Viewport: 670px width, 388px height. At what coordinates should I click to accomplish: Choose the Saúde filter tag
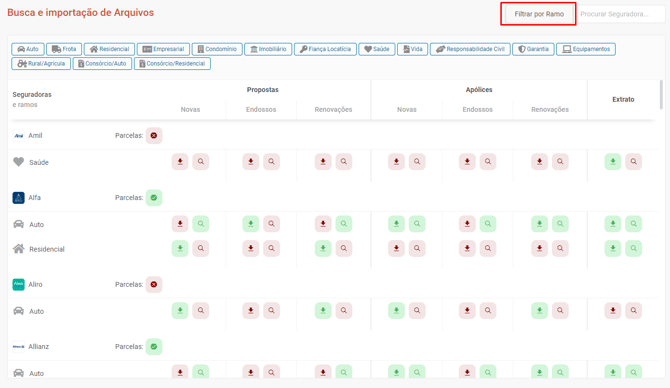coord(377,49)
